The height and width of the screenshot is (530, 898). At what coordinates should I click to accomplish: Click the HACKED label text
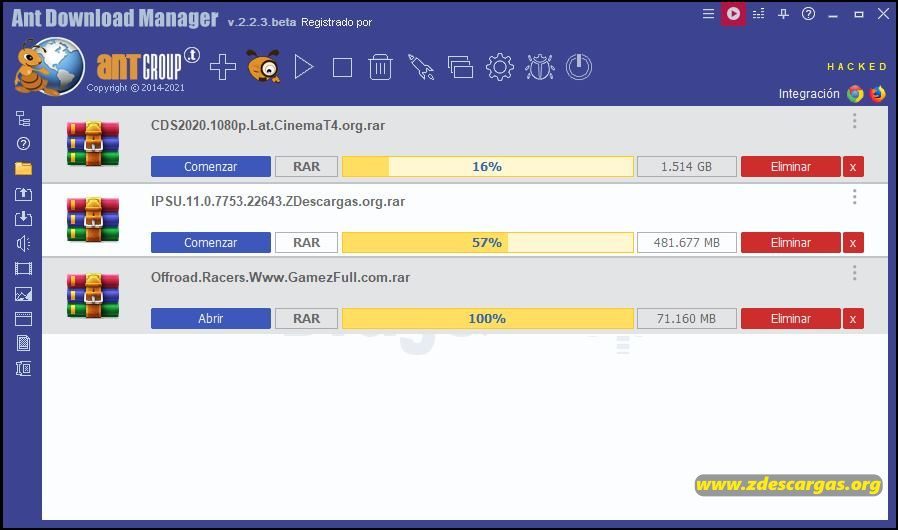(x=857, y=66)
